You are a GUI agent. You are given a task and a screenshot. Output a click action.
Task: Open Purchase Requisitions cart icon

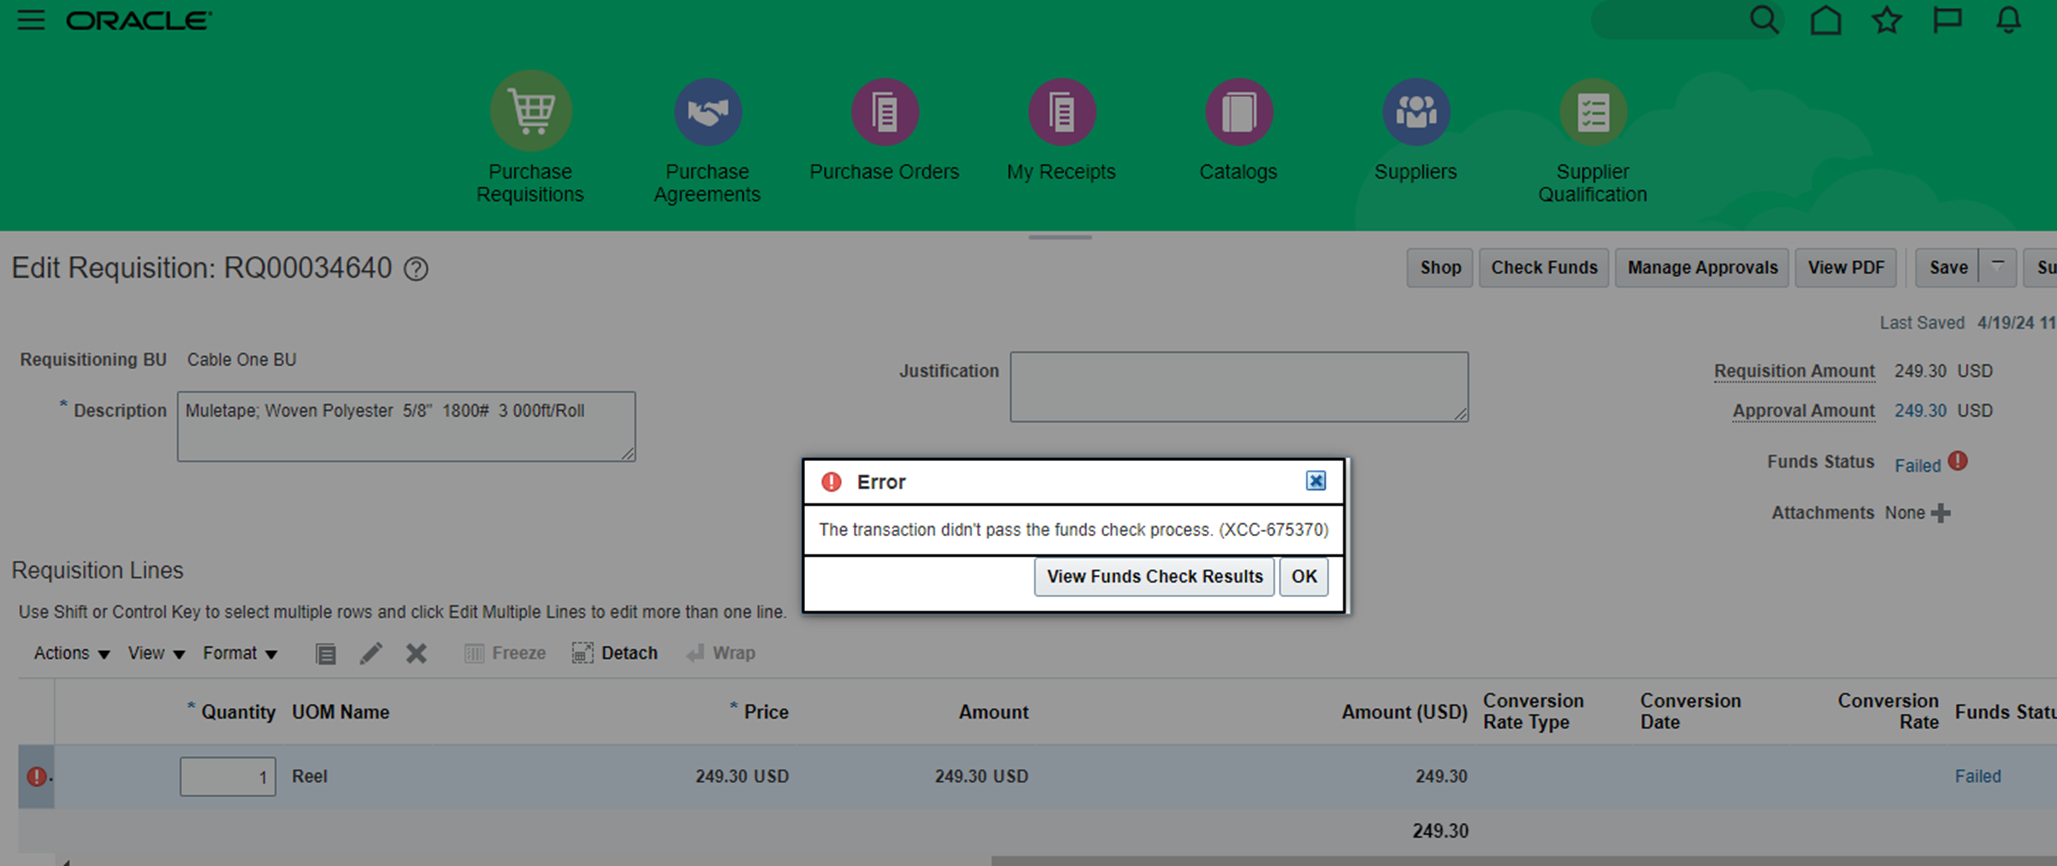(x=530, y=111)
